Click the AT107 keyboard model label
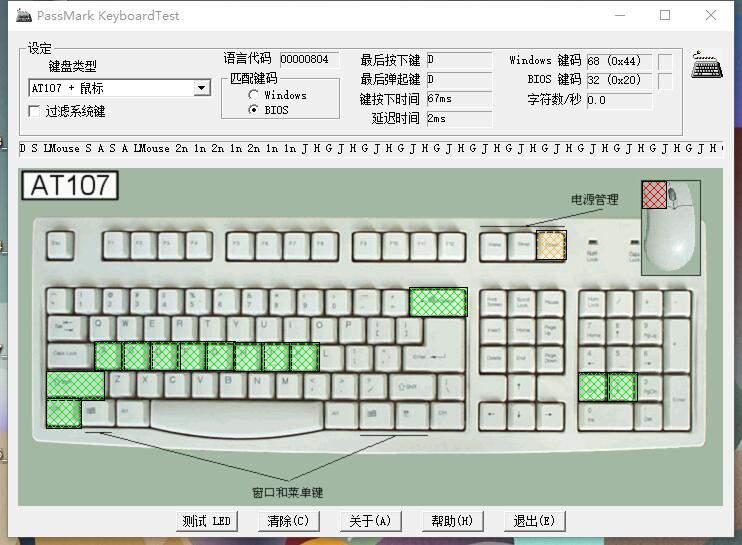This screenshot has height=545, width=742. [70, 185]
